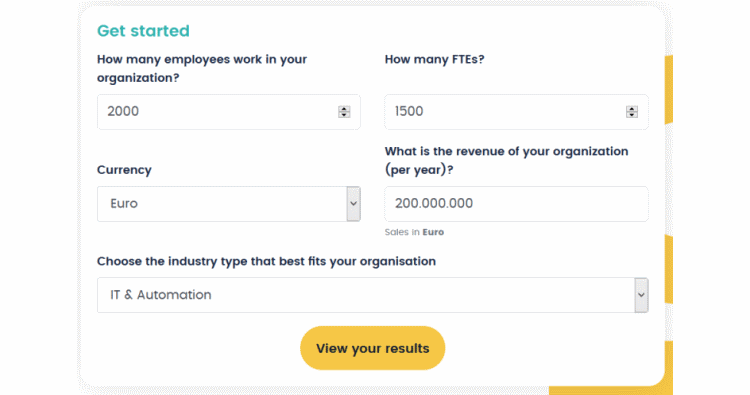Select the Euro currency combo box

tap(229, 204)
